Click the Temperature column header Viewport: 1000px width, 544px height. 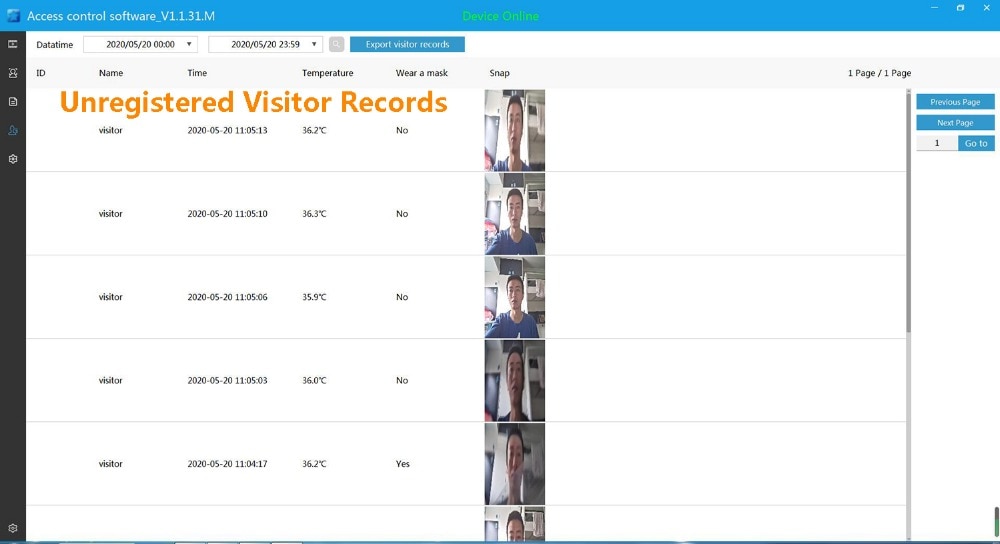tap(327, 73)
